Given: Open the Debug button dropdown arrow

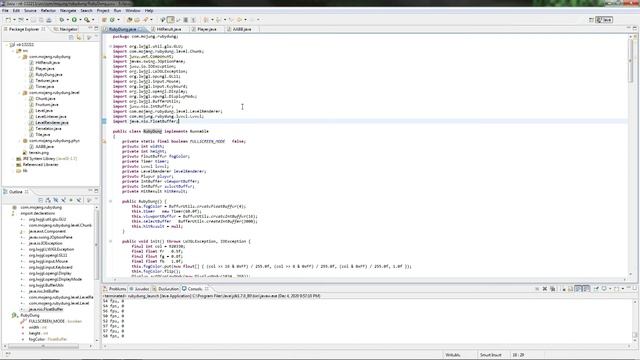Looking at the screenshot, I should click(x=67, y=20).
